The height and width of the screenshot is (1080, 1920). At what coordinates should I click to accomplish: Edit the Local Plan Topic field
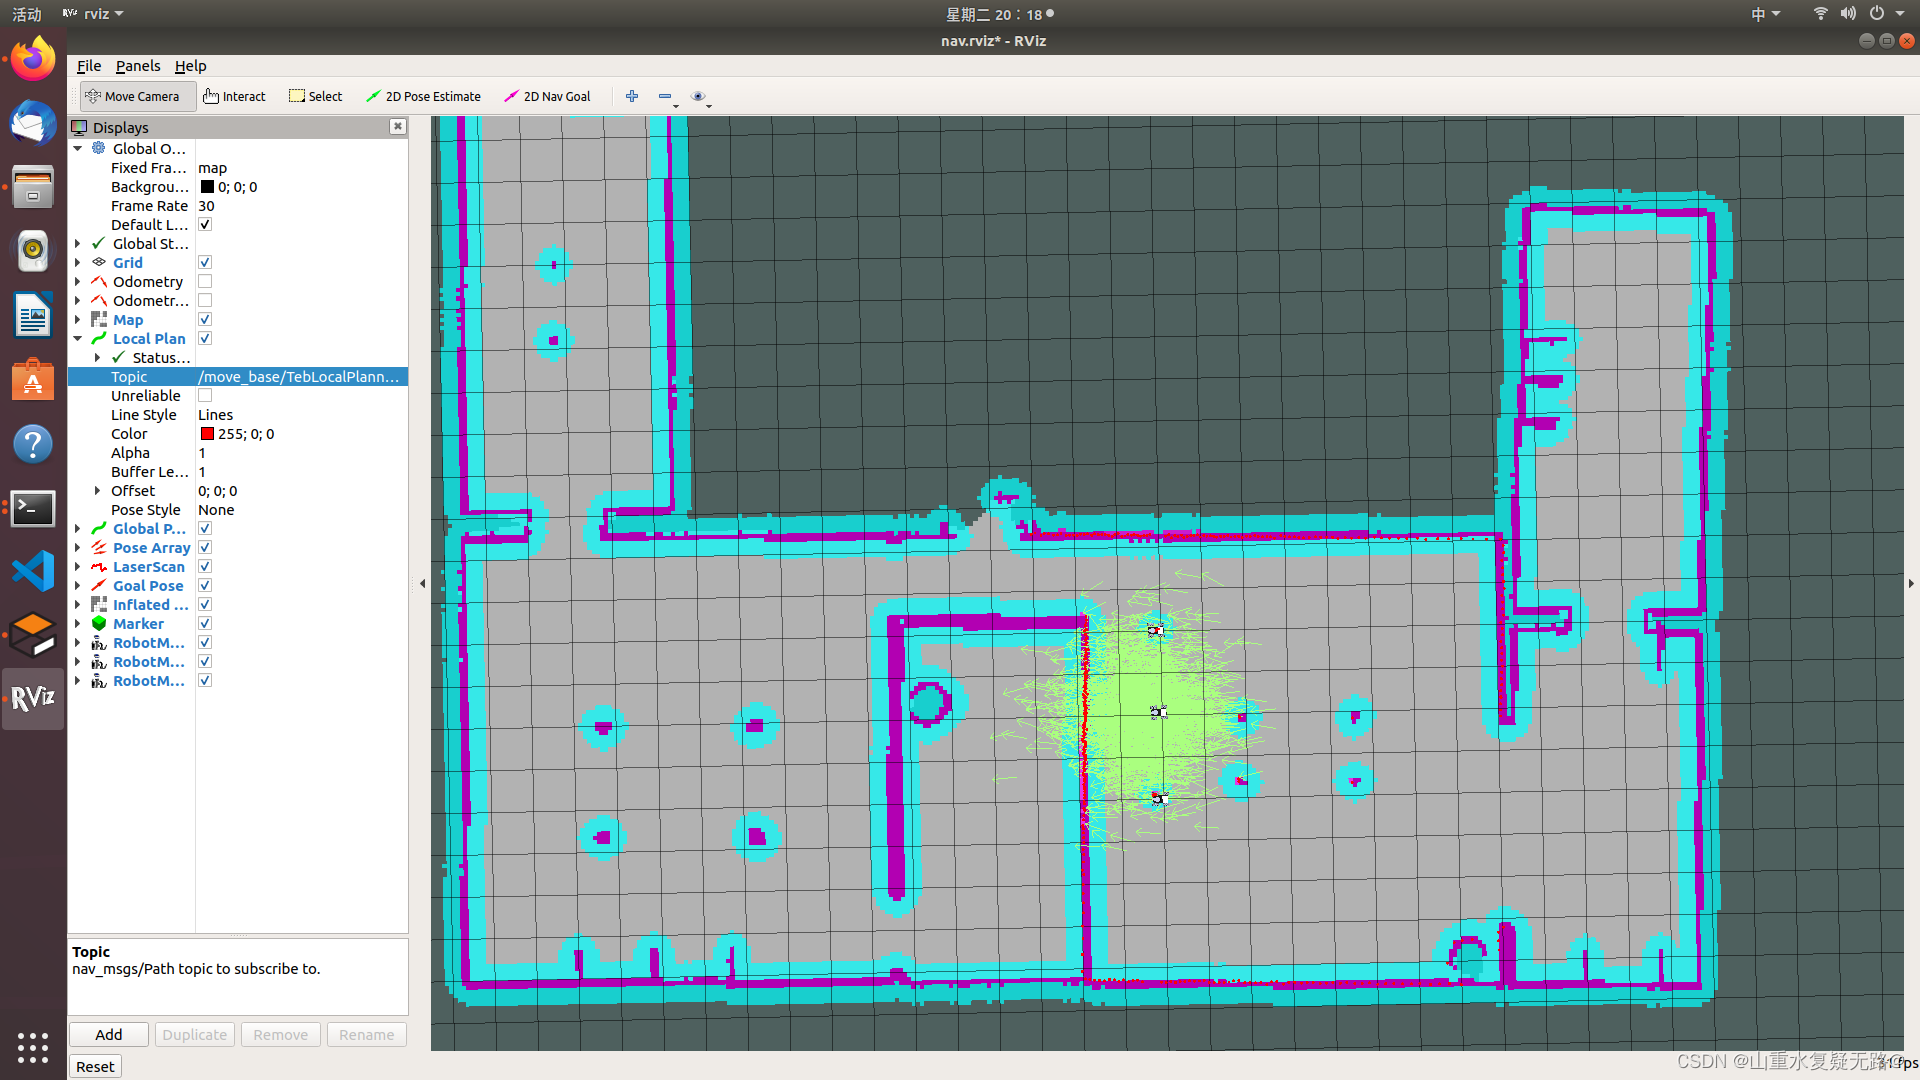click(301, 376)
